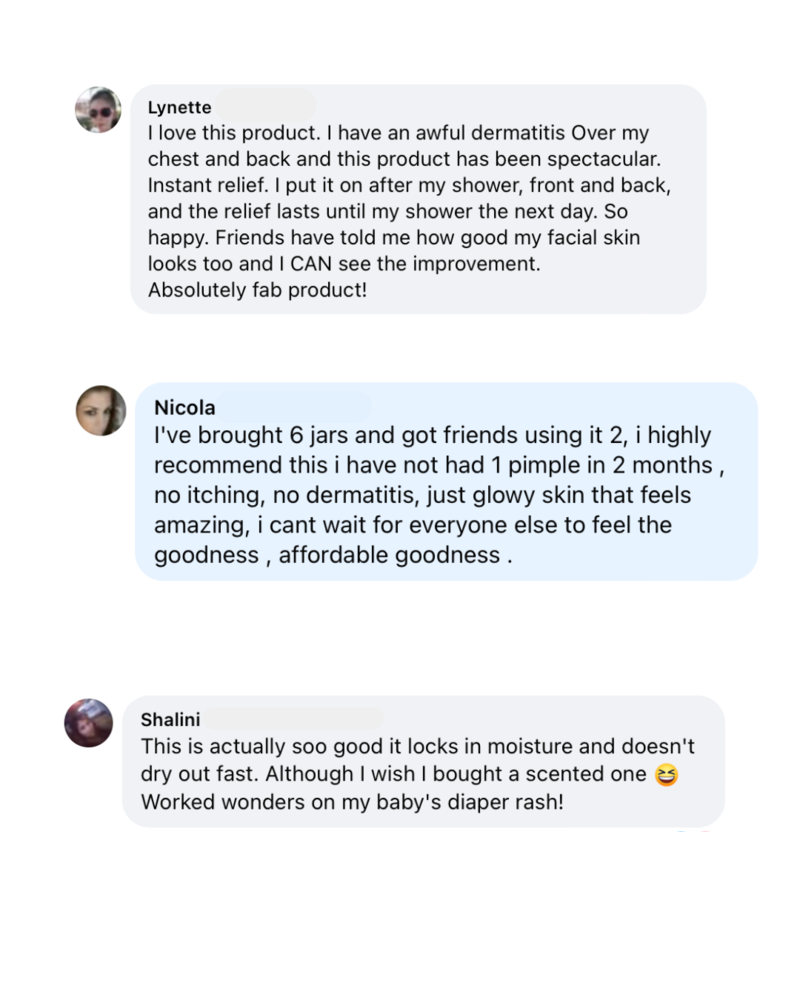Open Nicola's profile avatar
The height and width of the screenshot is (1000, 800).
click(101, 410)
